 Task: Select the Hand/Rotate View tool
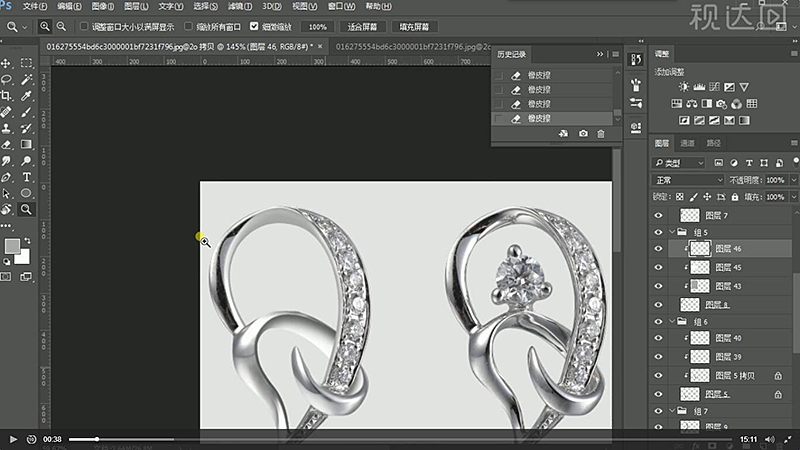click(x=6, y=209)
